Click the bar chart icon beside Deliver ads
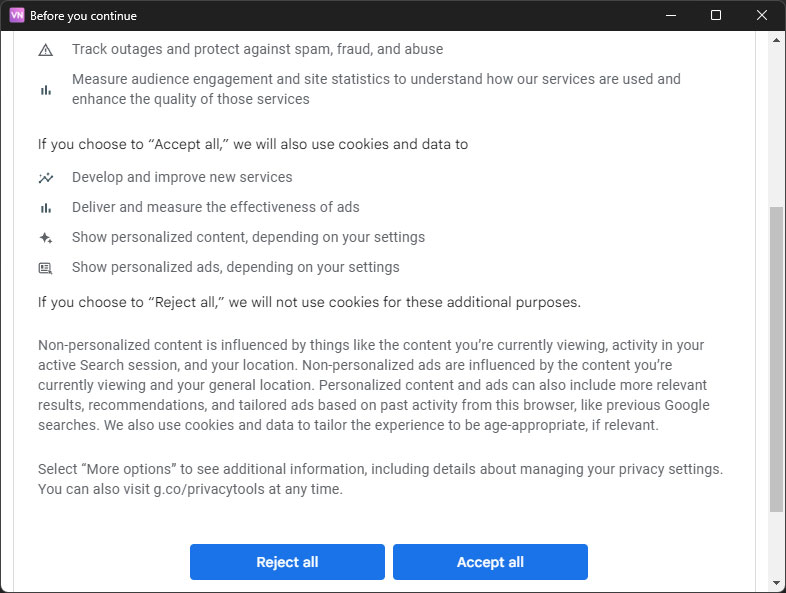The image size is (786, 593). [45, 208]
